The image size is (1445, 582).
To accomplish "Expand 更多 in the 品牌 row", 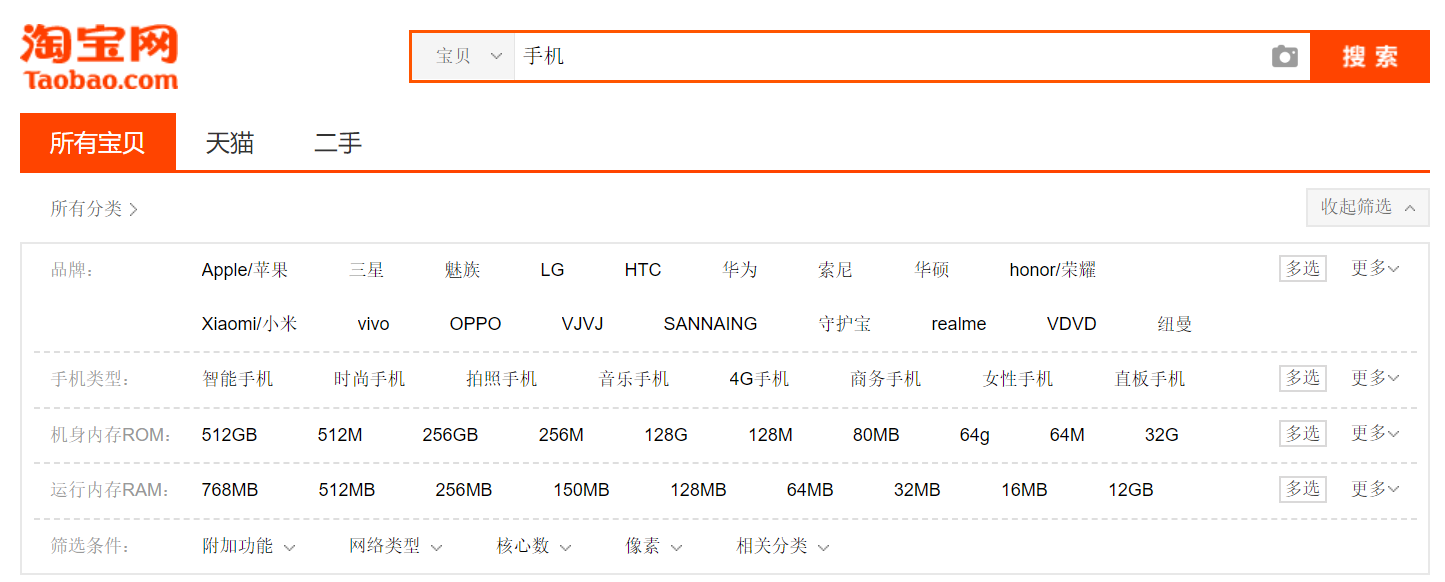I will pyautogui.click(x=1375, y=268).
